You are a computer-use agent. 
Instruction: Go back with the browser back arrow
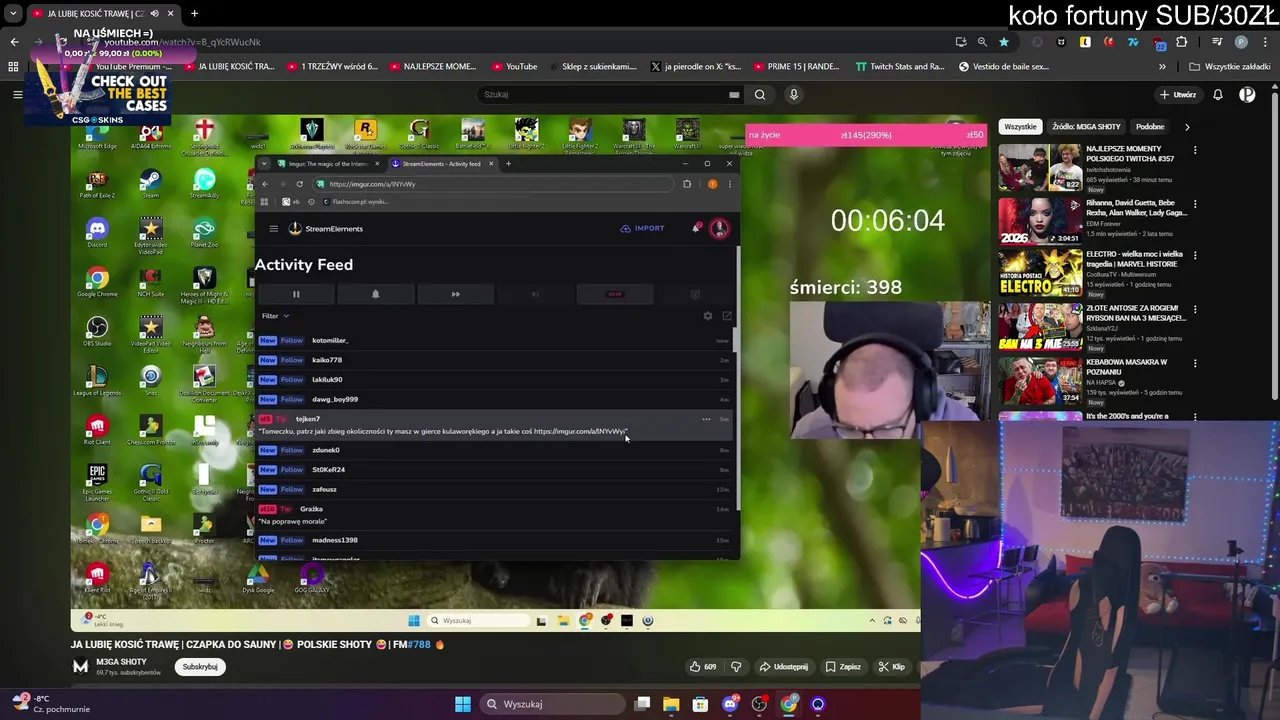coord(14,42)
